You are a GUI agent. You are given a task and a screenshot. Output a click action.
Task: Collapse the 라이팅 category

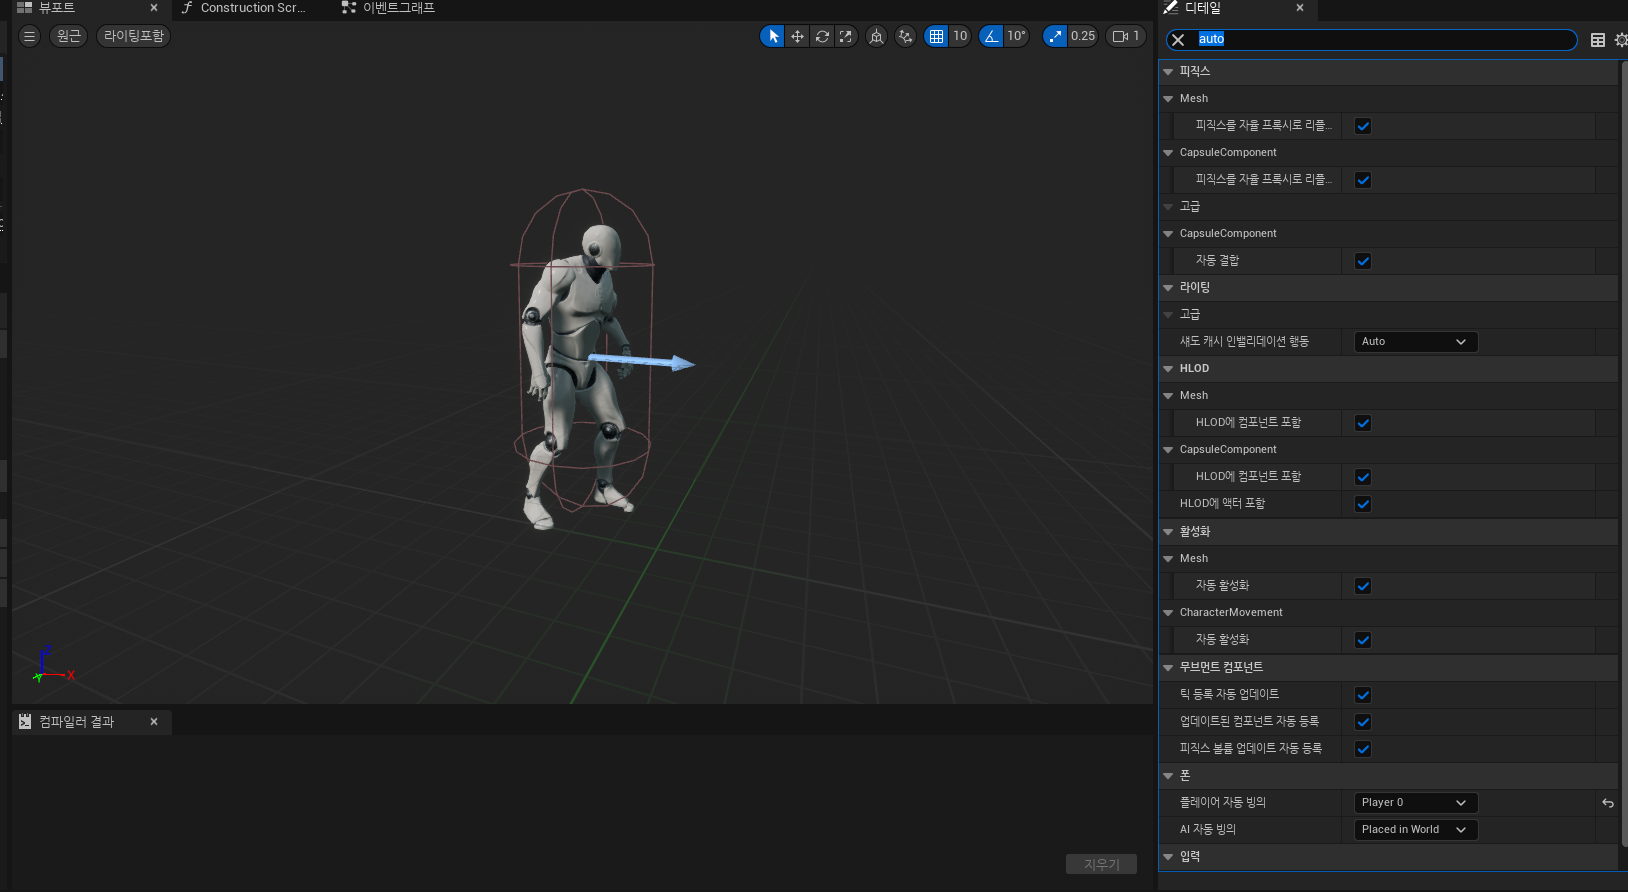(x=1168, y=288)
